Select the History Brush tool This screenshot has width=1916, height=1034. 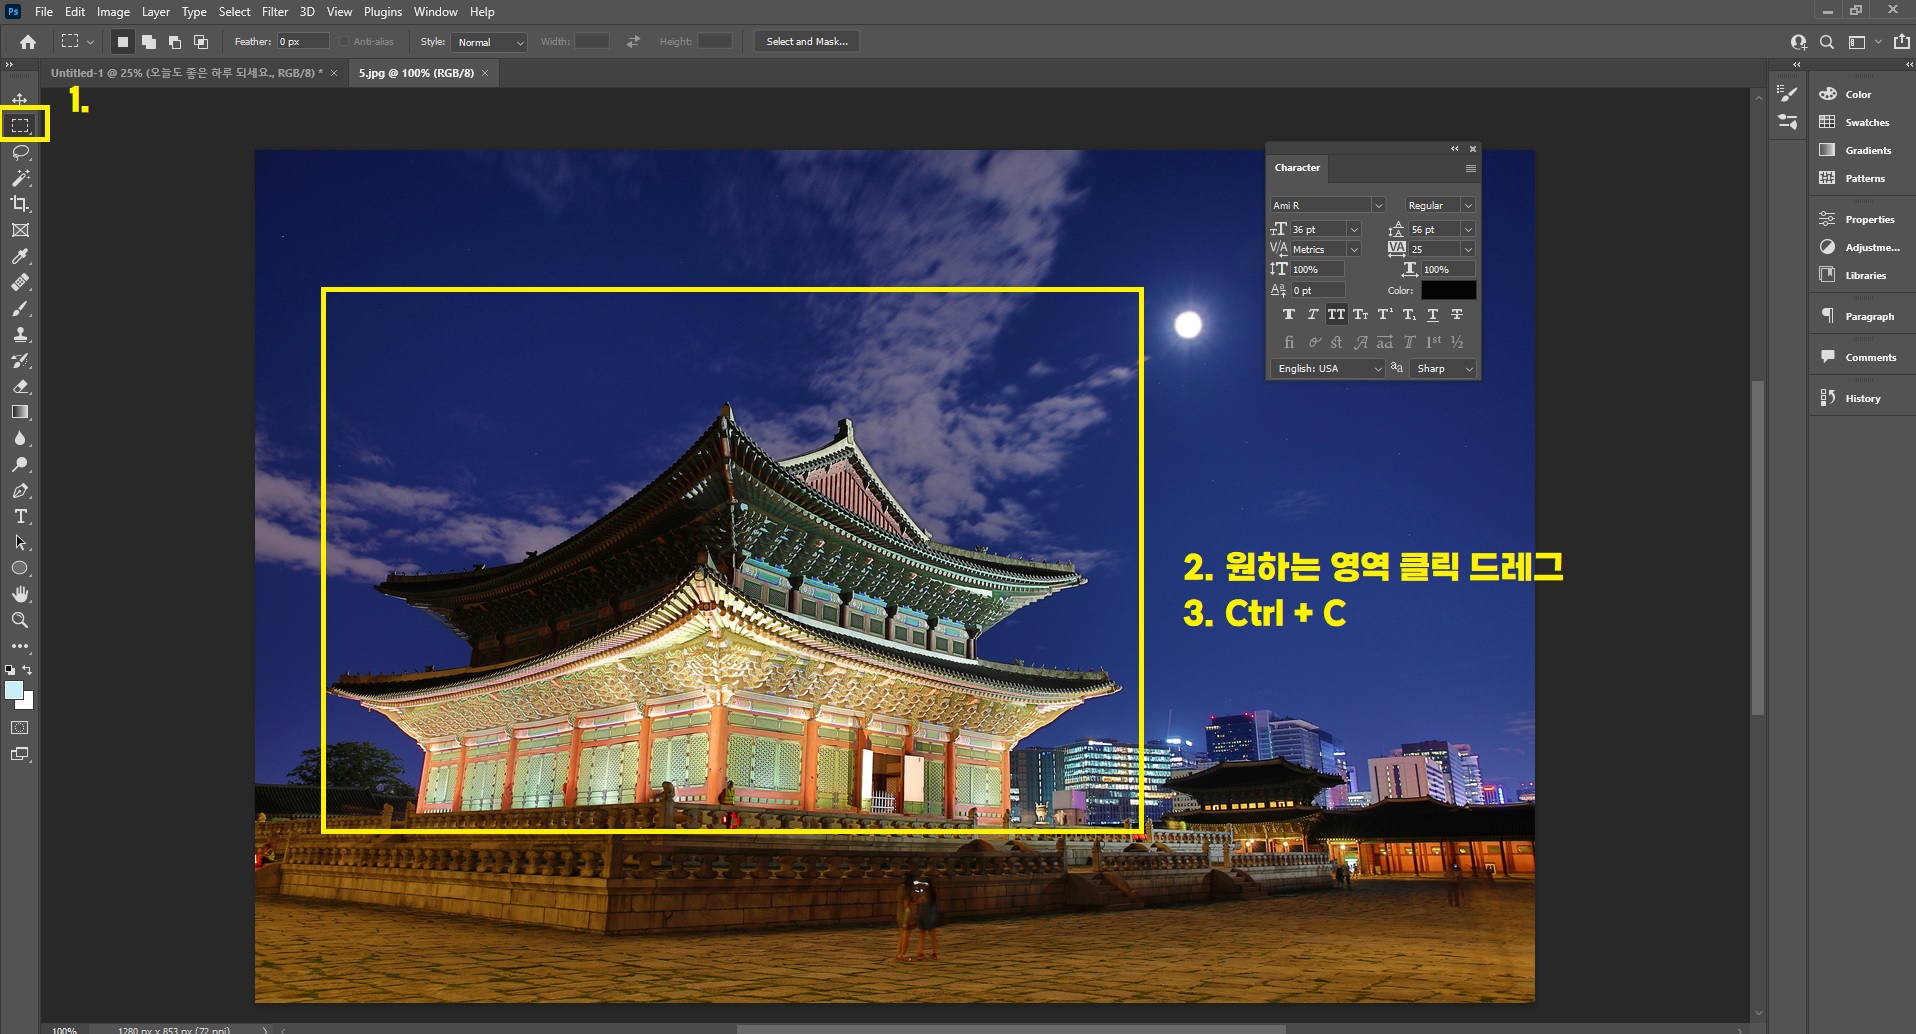click(20, 360)
